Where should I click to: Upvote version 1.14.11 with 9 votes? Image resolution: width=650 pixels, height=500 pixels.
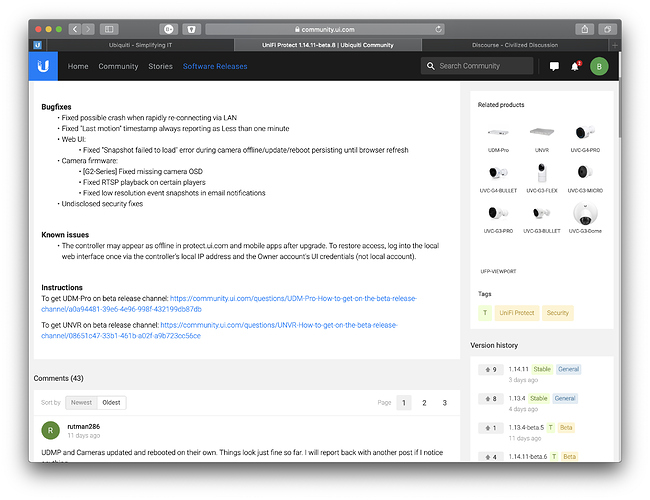click(491, 369)
